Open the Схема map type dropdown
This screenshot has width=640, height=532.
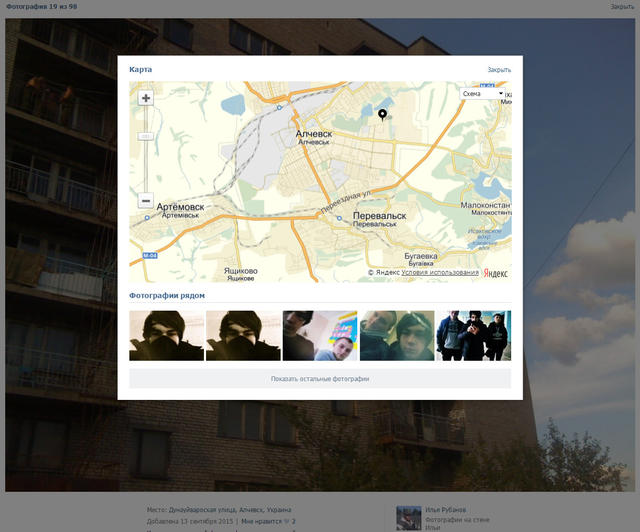[x=482, y=93]
